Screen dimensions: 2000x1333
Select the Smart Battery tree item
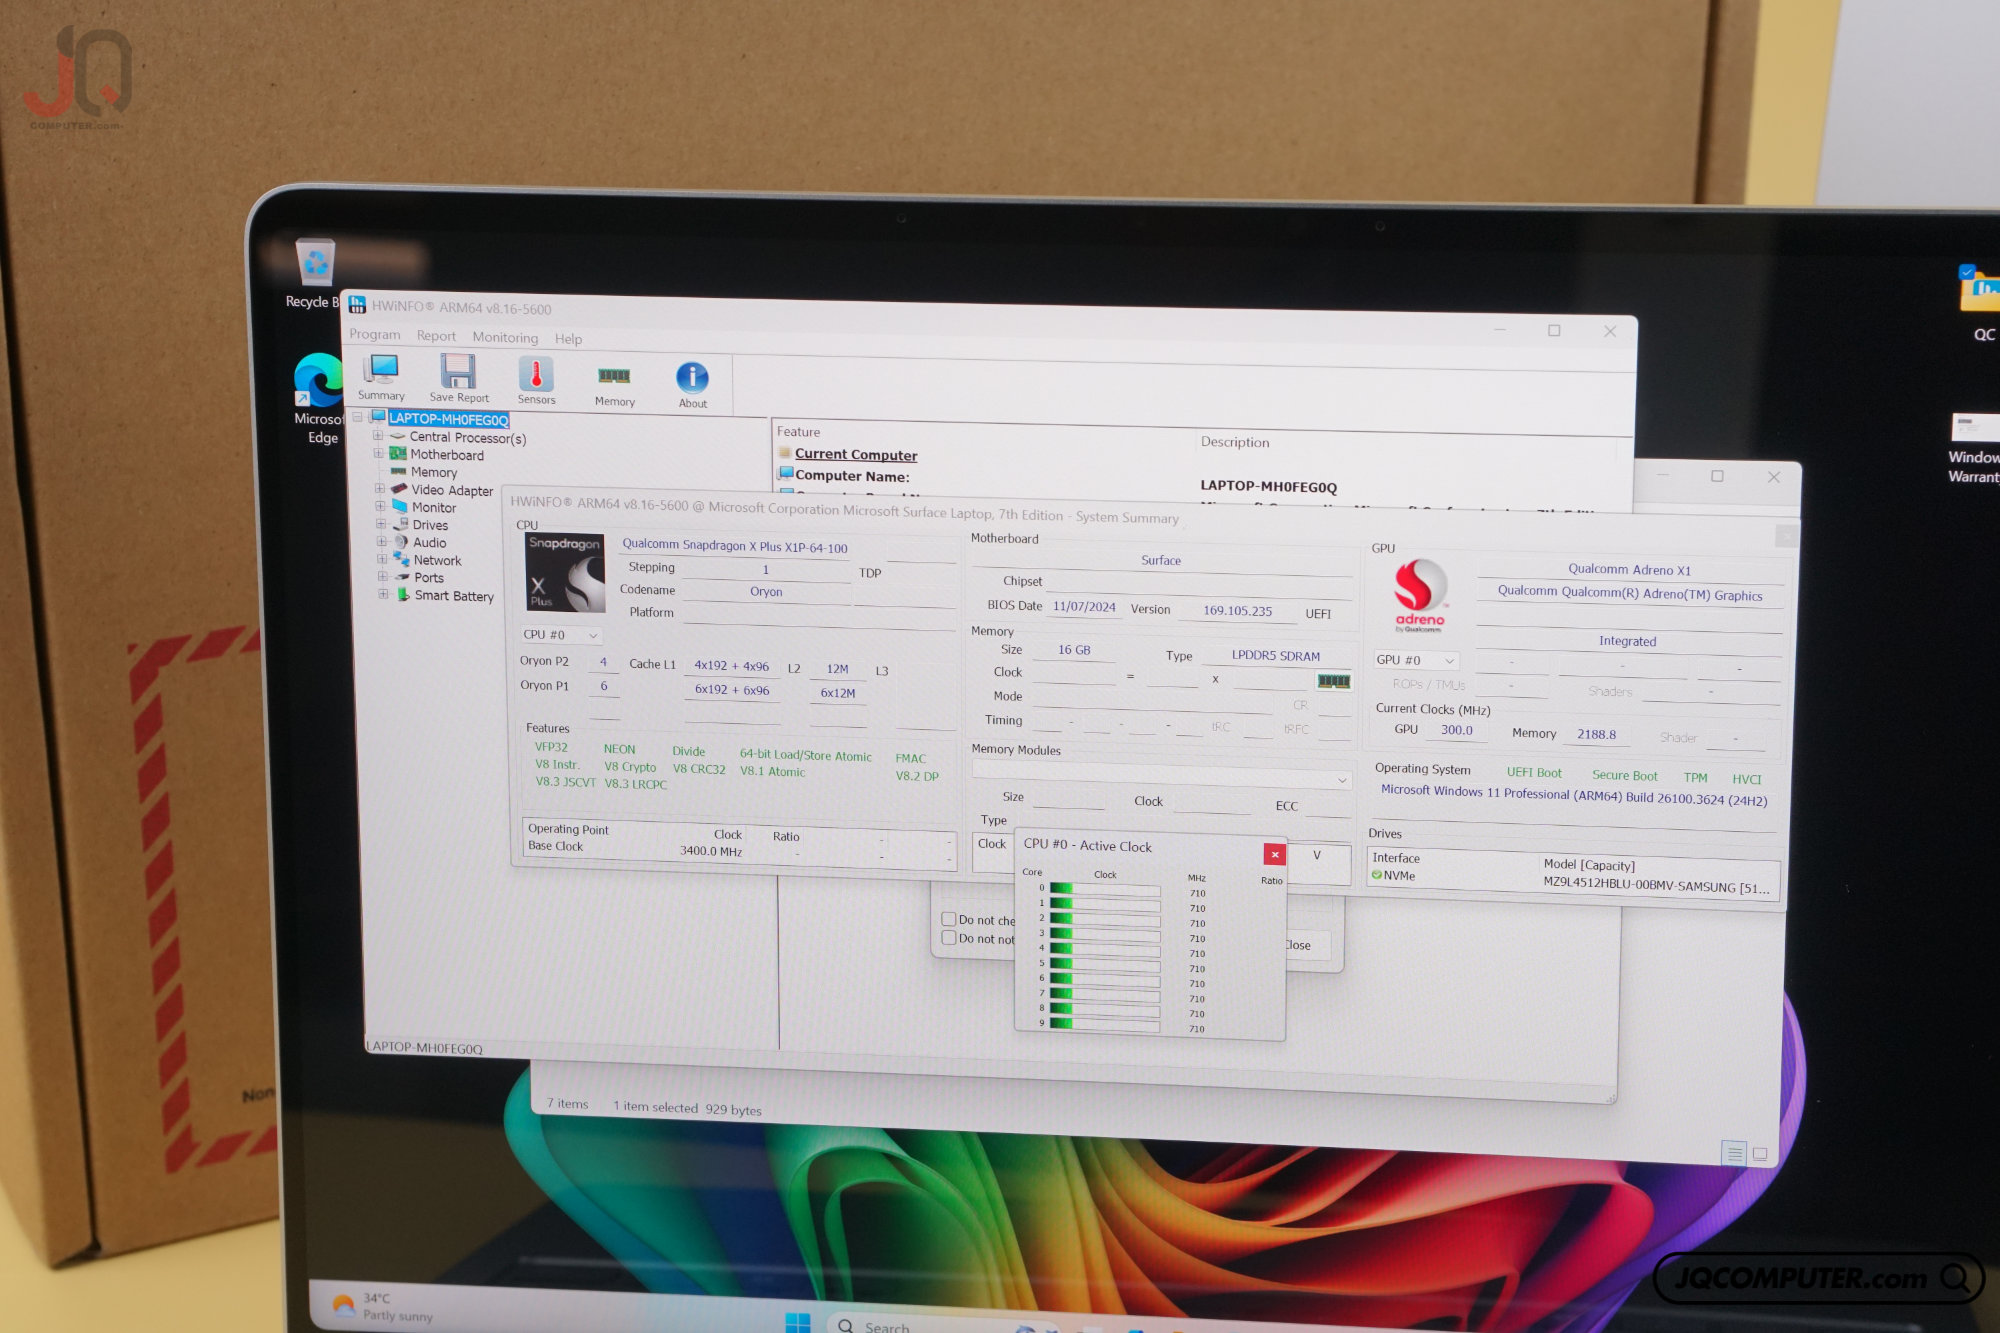pyautogui.click(x=454, y=596)
